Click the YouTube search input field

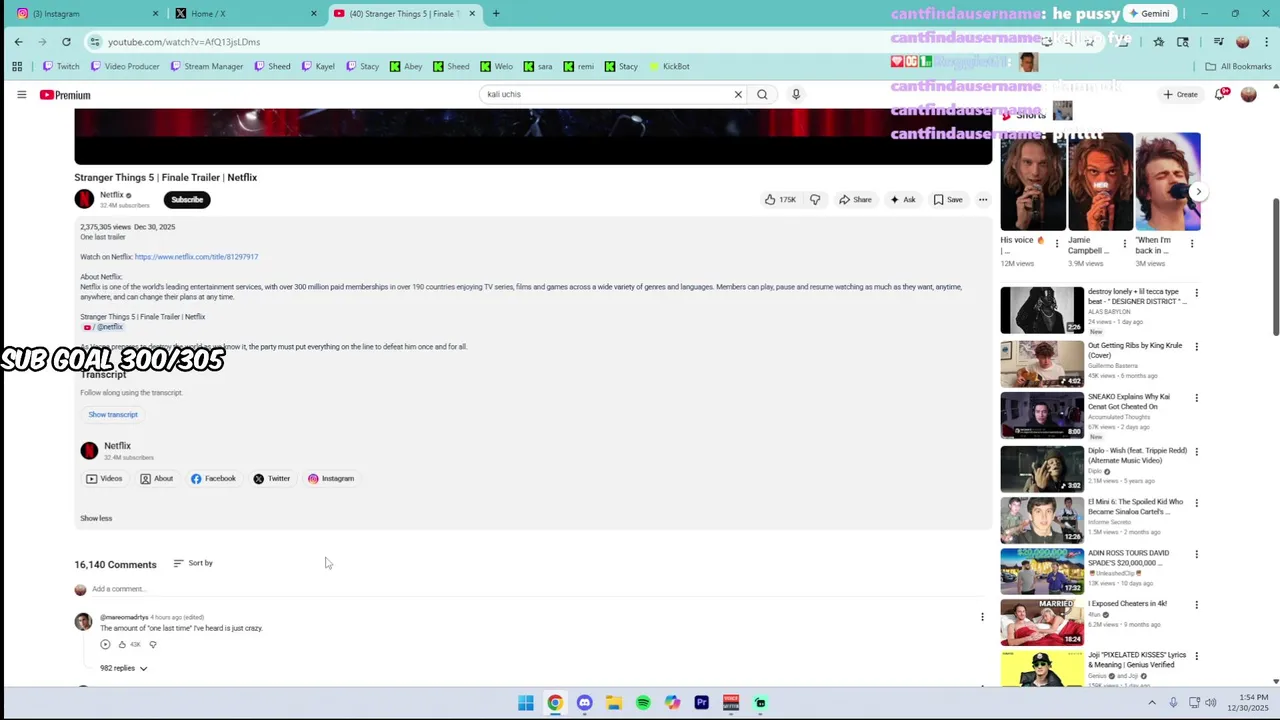(x=605, y=94)
